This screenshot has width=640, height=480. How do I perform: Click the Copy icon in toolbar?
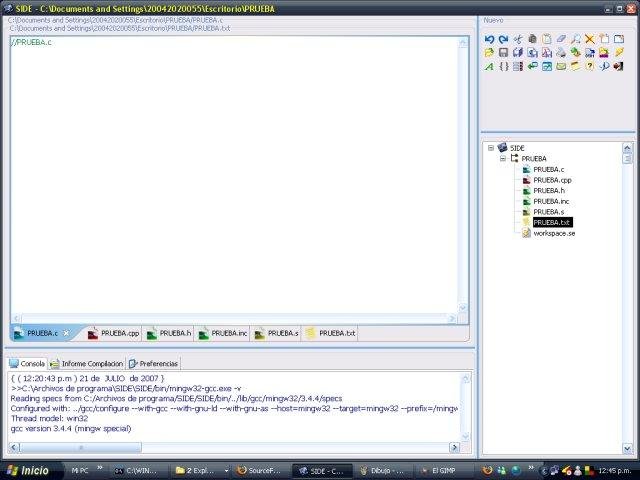(532, 39)
